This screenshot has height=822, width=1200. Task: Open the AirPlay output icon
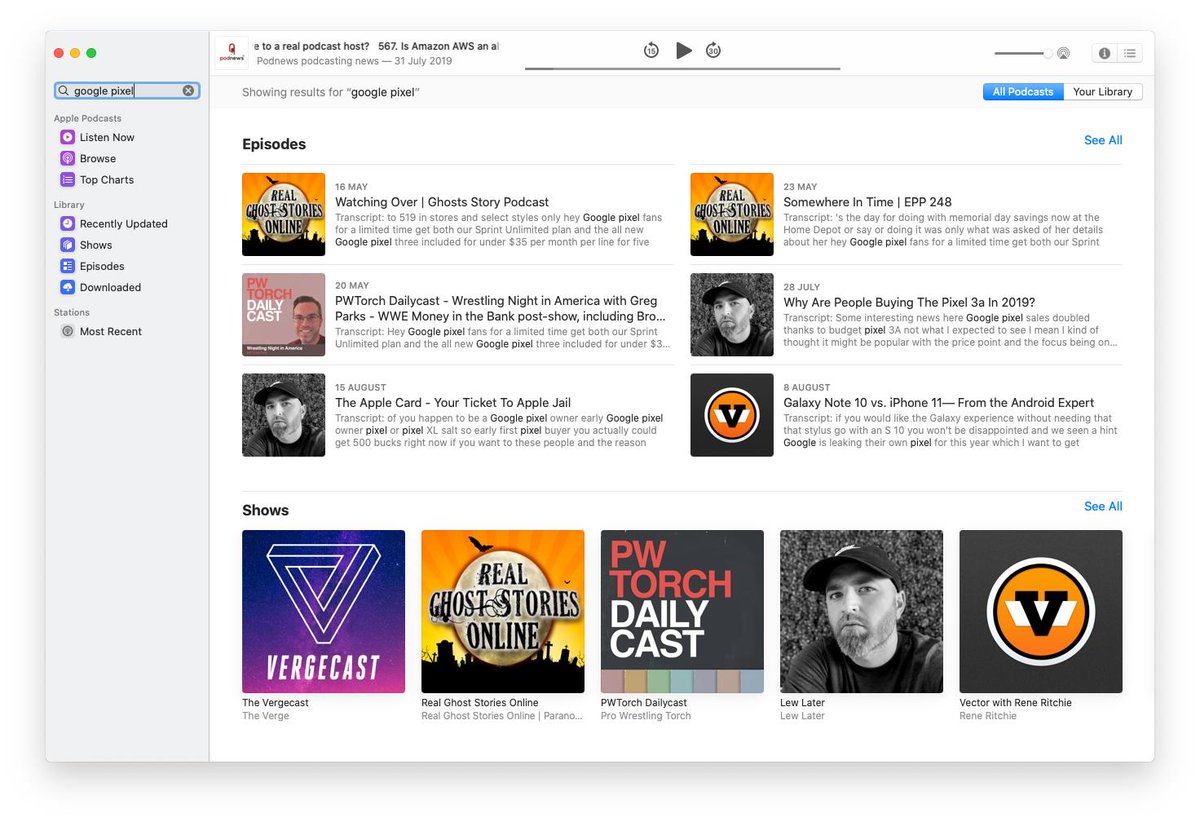pyautogui.click(x=1063, y=54)
